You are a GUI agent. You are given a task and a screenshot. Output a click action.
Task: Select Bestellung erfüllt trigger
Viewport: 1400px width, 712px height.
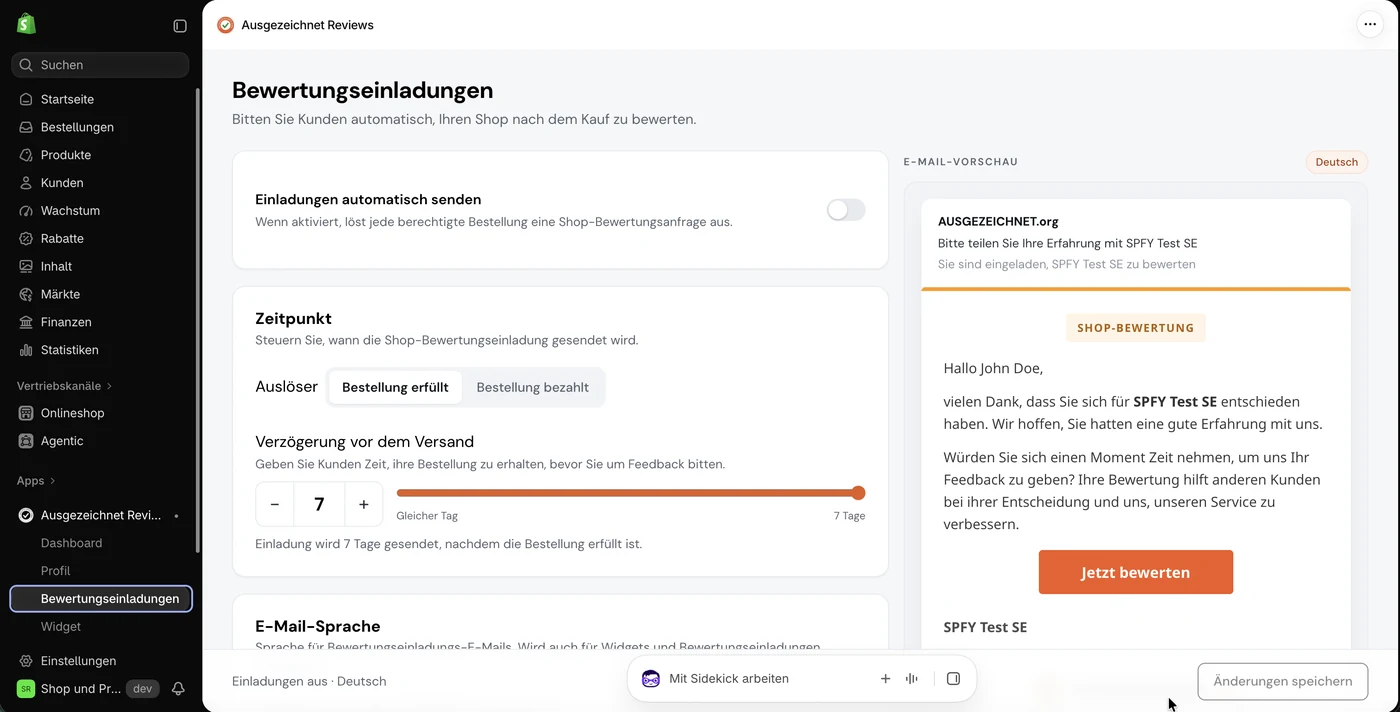[x=395, y=387]
